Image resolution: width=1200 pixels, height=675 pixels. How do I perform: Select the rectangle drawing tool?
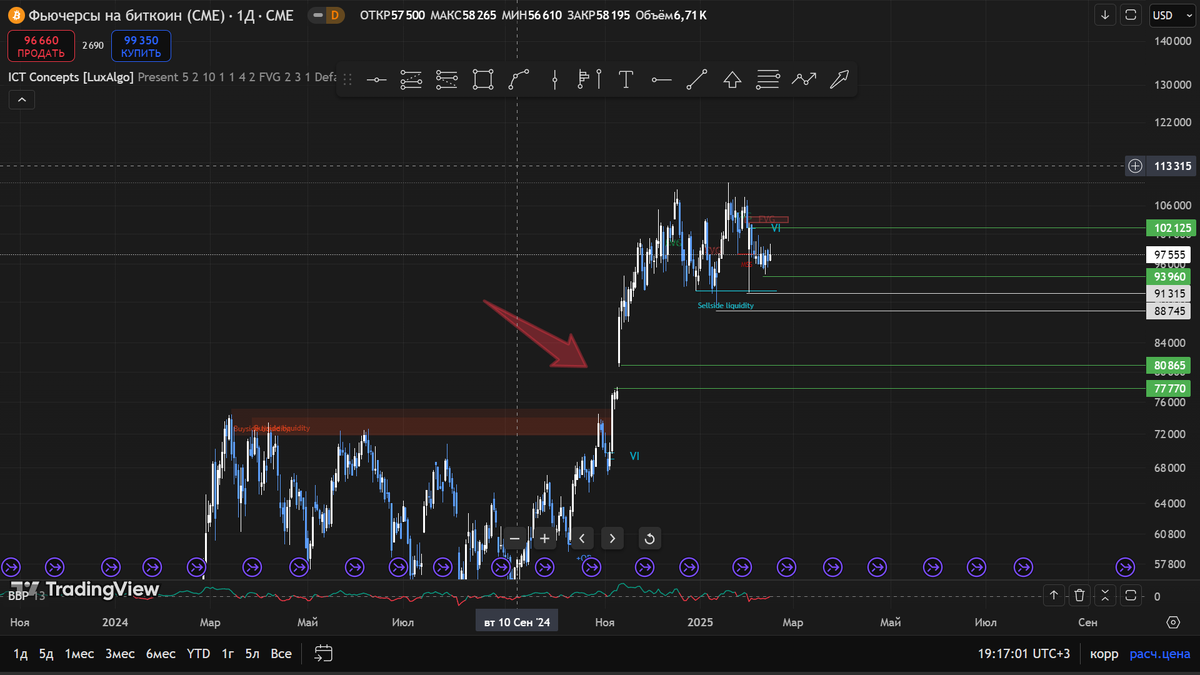[483, 80]
